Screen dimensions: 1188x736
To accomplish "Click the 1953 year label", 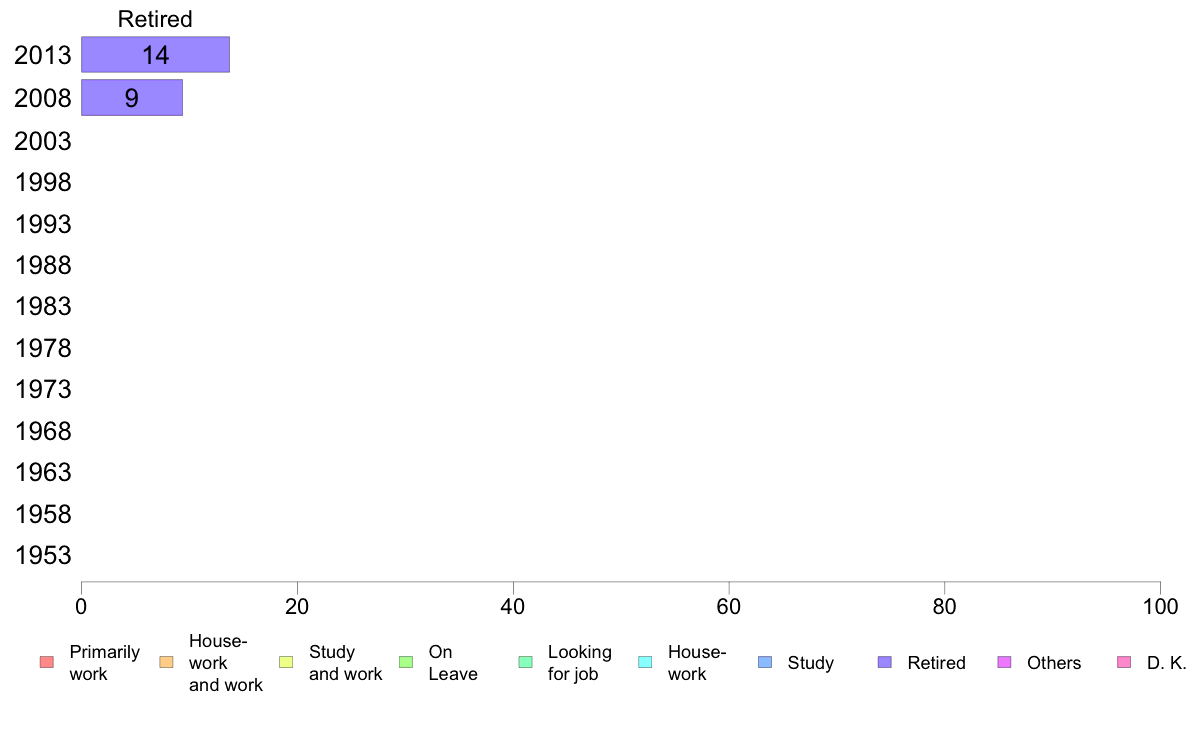I will 42,555.
